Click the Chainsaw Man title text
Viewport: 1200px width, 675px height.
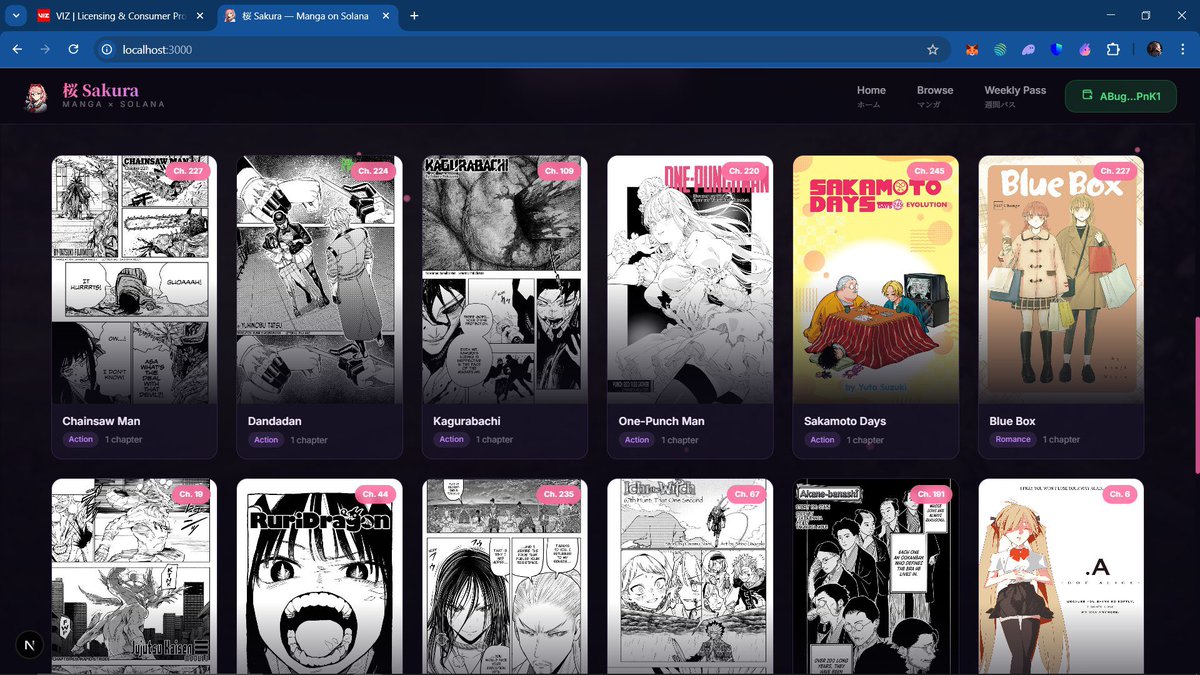pyautogui.click(x=101, y=421)
